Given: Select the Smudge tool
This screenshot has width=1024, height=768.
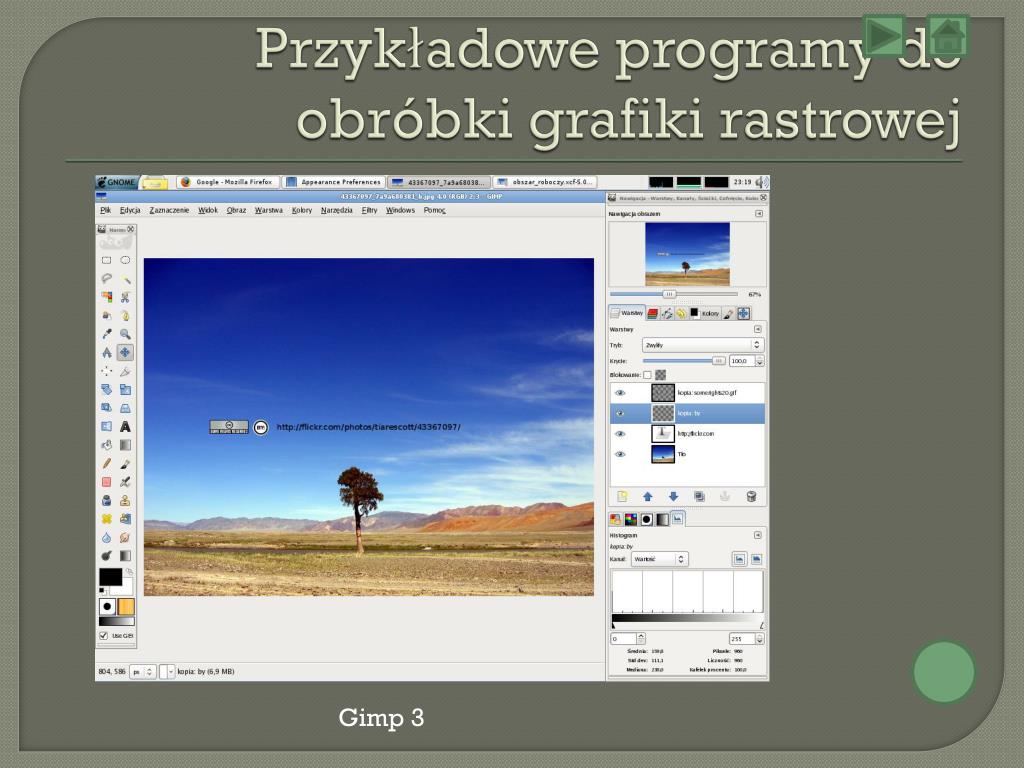Looking at the screenshot, I should (125, 537).
